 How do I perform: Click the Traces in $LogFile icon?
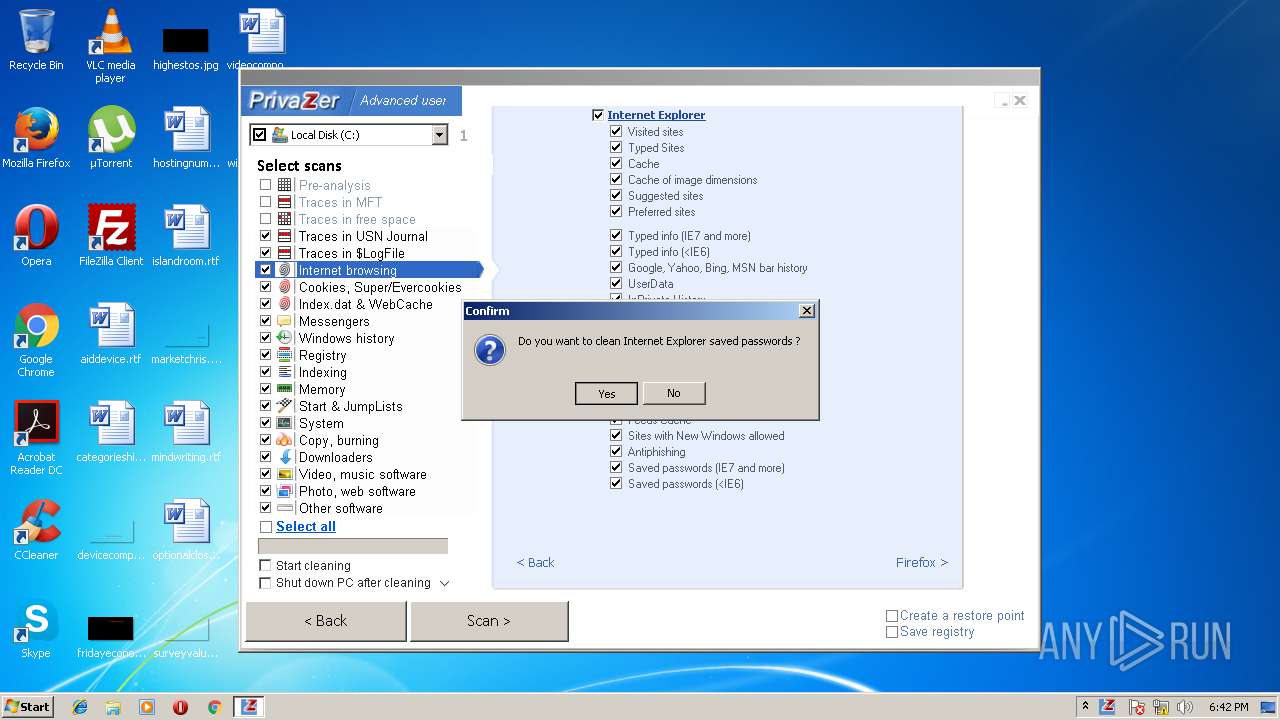284,253
